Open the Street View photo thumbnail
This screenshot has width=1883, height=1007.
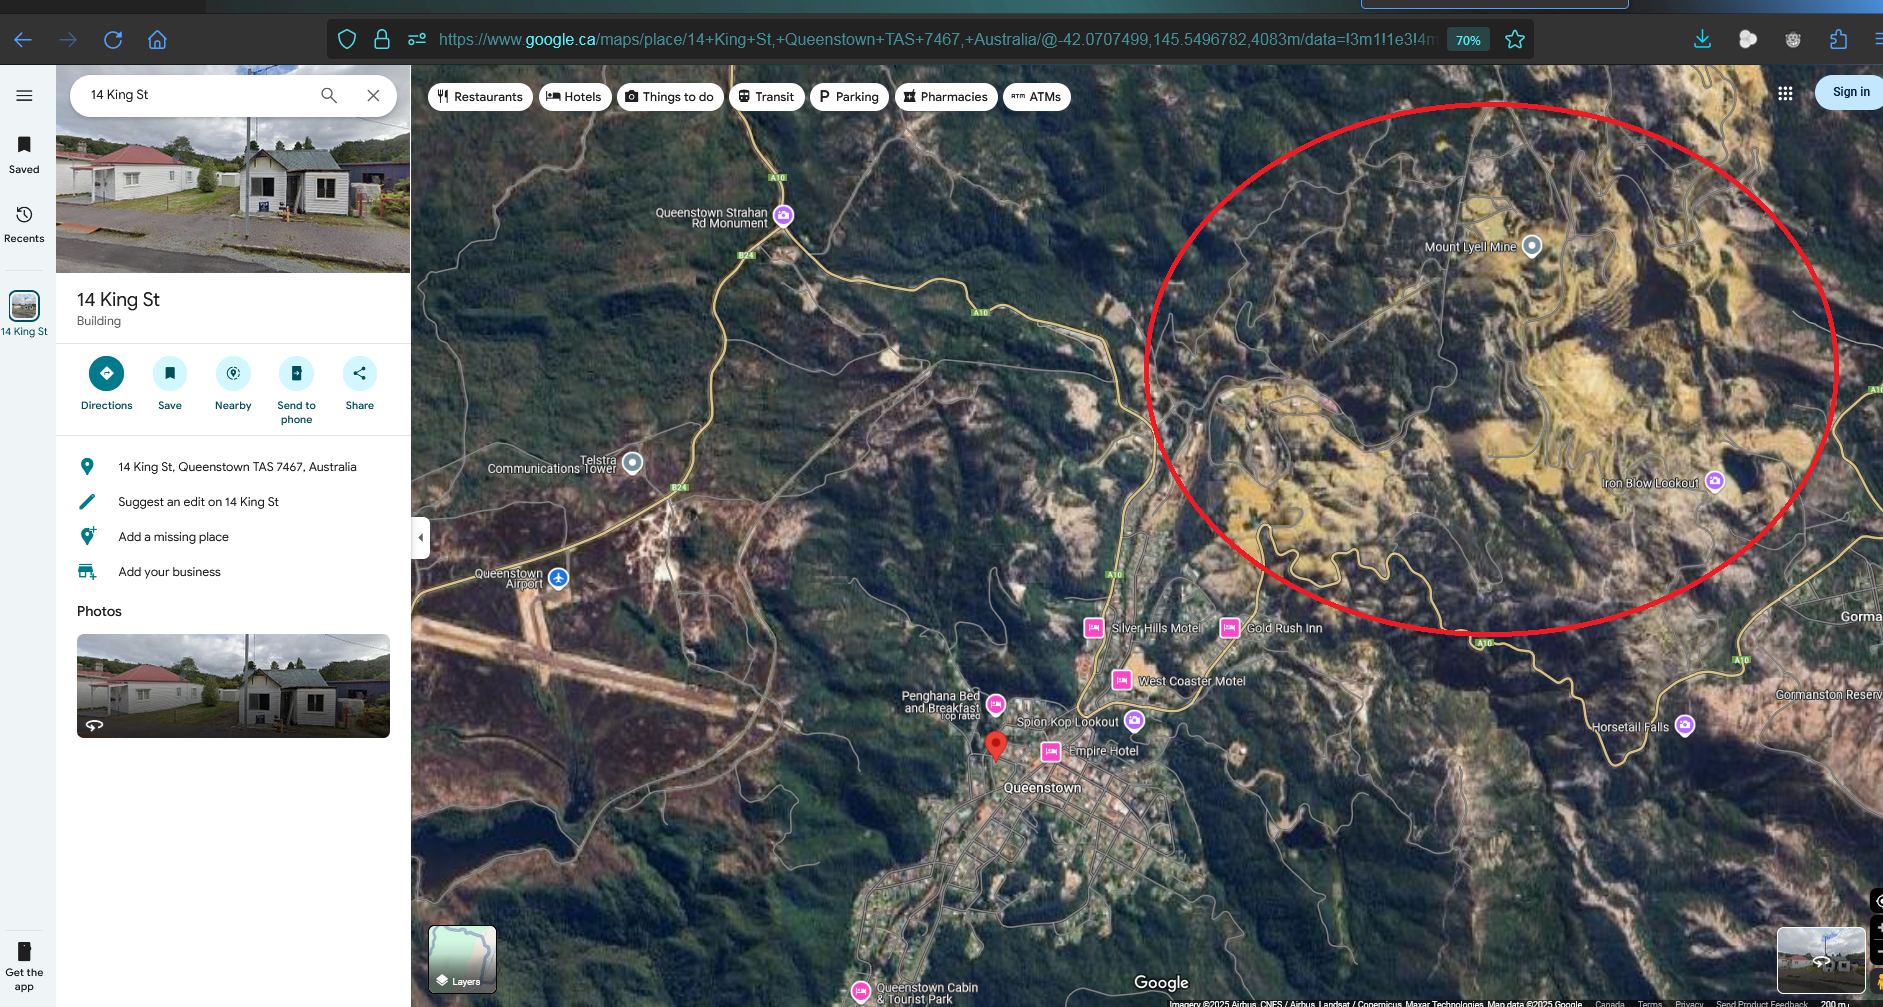click(x=233, y=686)
